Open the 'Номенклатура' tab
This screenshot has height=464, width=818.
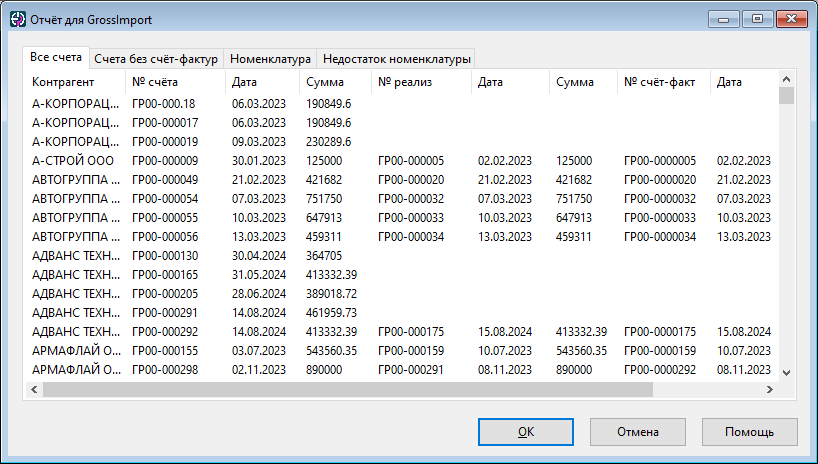click(x=270, y=59)
